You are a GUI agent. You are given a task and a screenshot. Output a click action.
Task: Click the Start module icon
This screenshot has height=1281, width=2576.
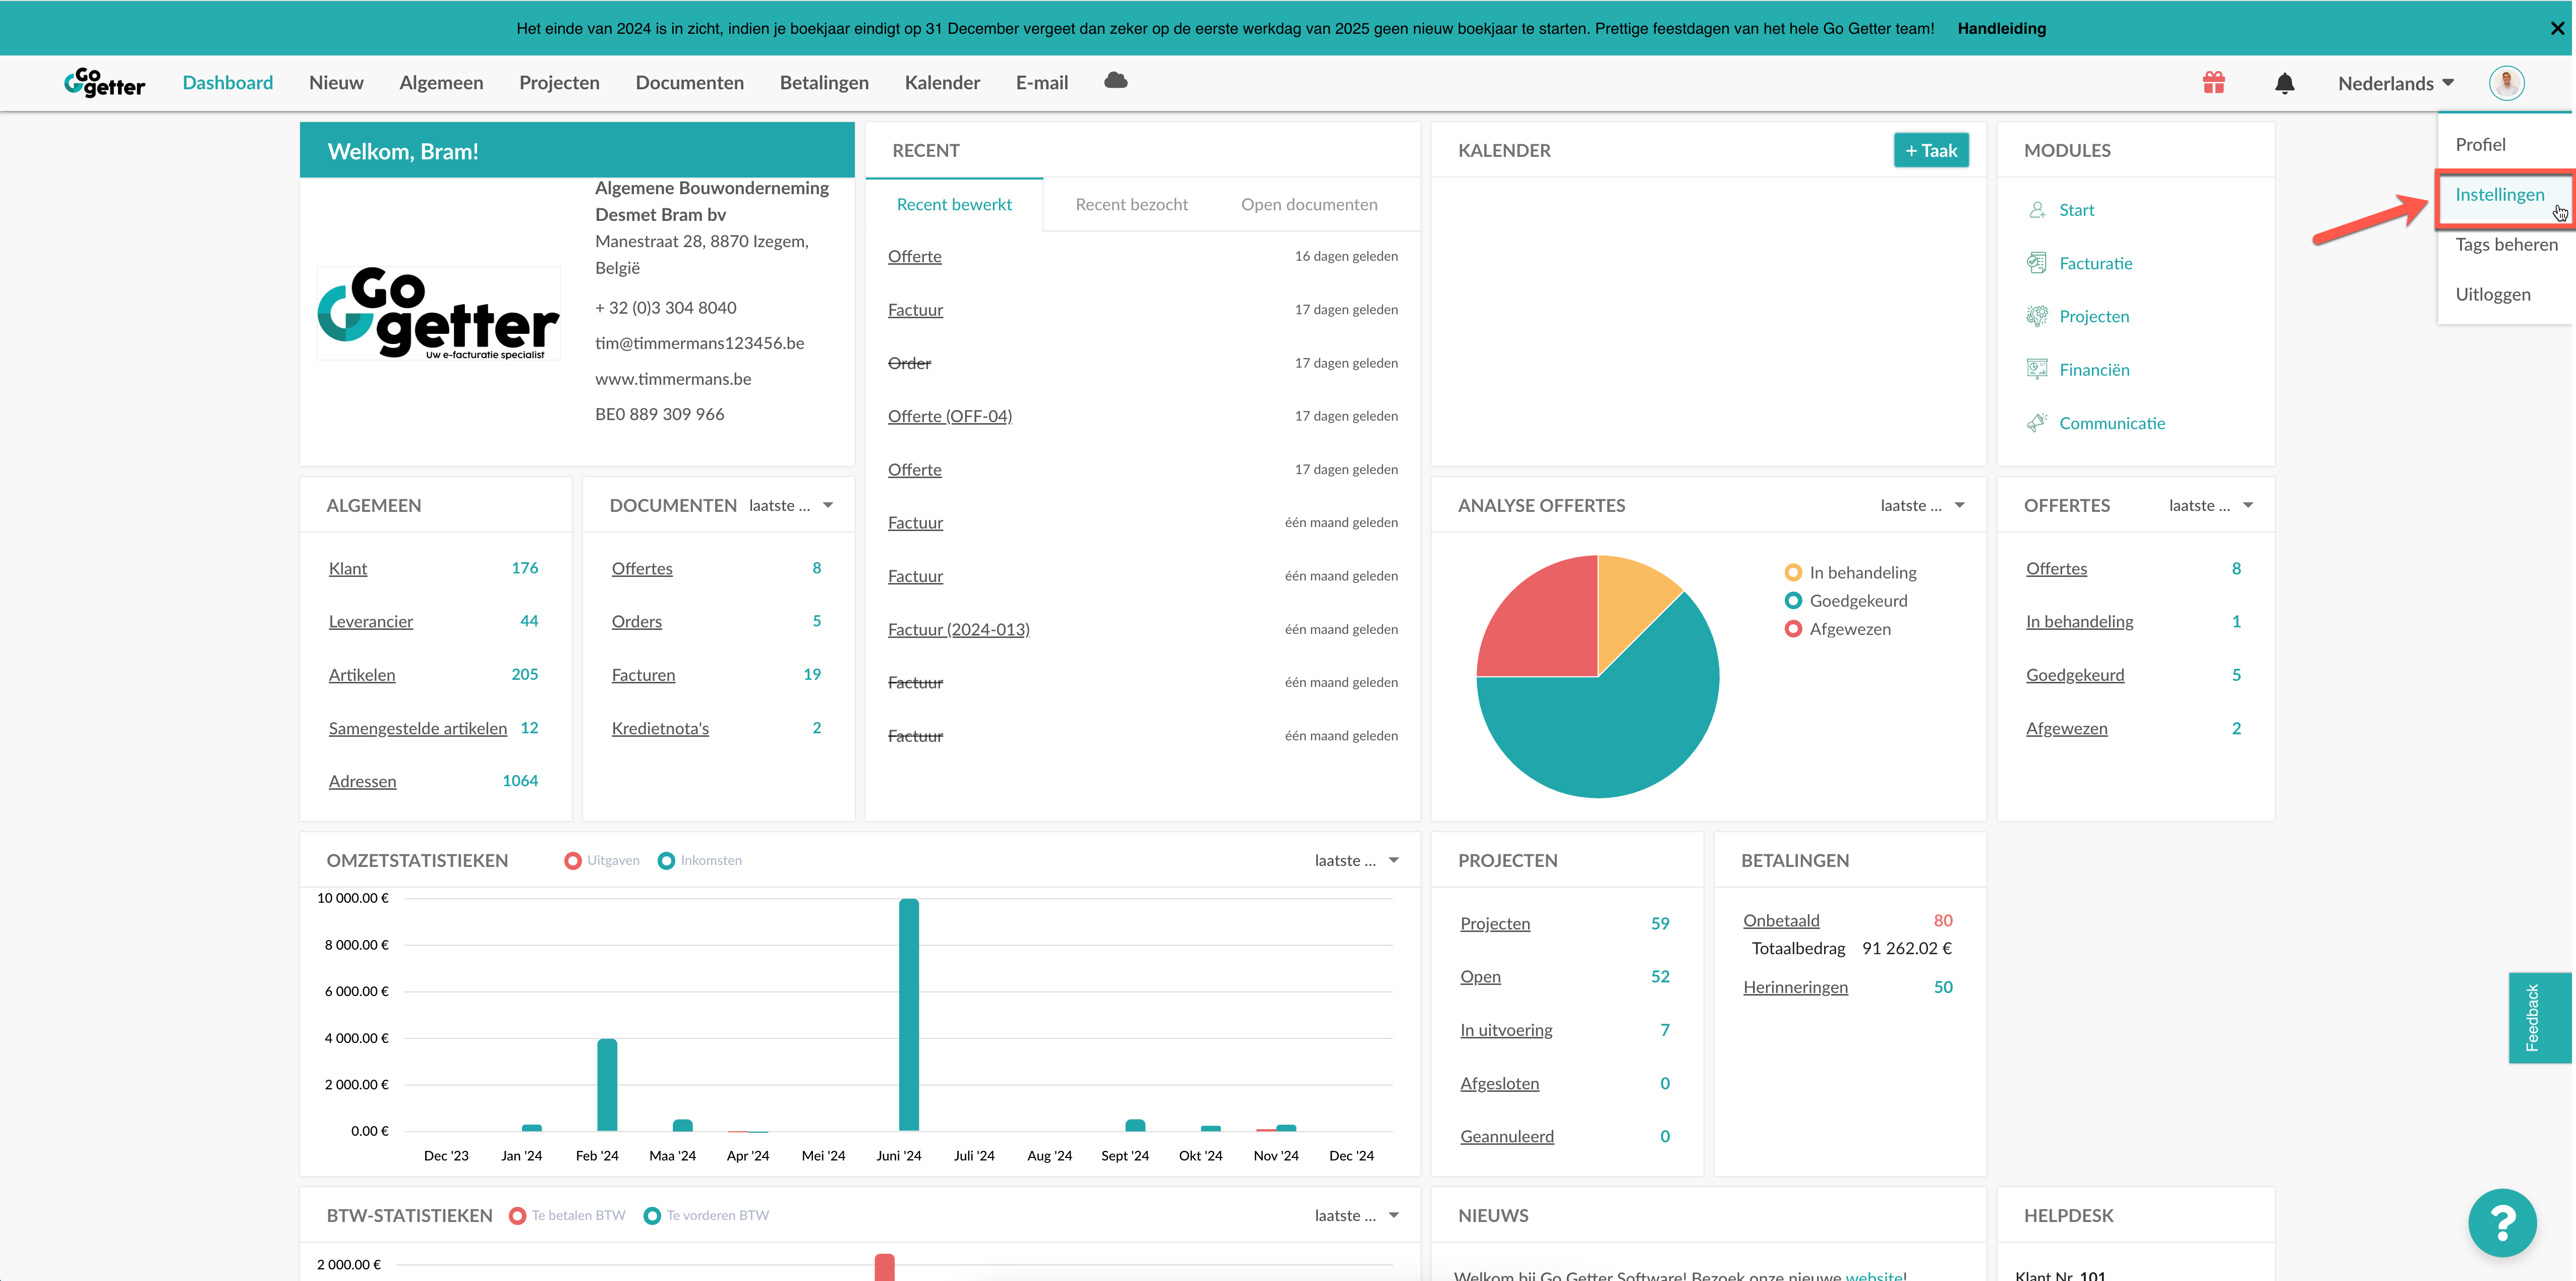pos(2037,210)
